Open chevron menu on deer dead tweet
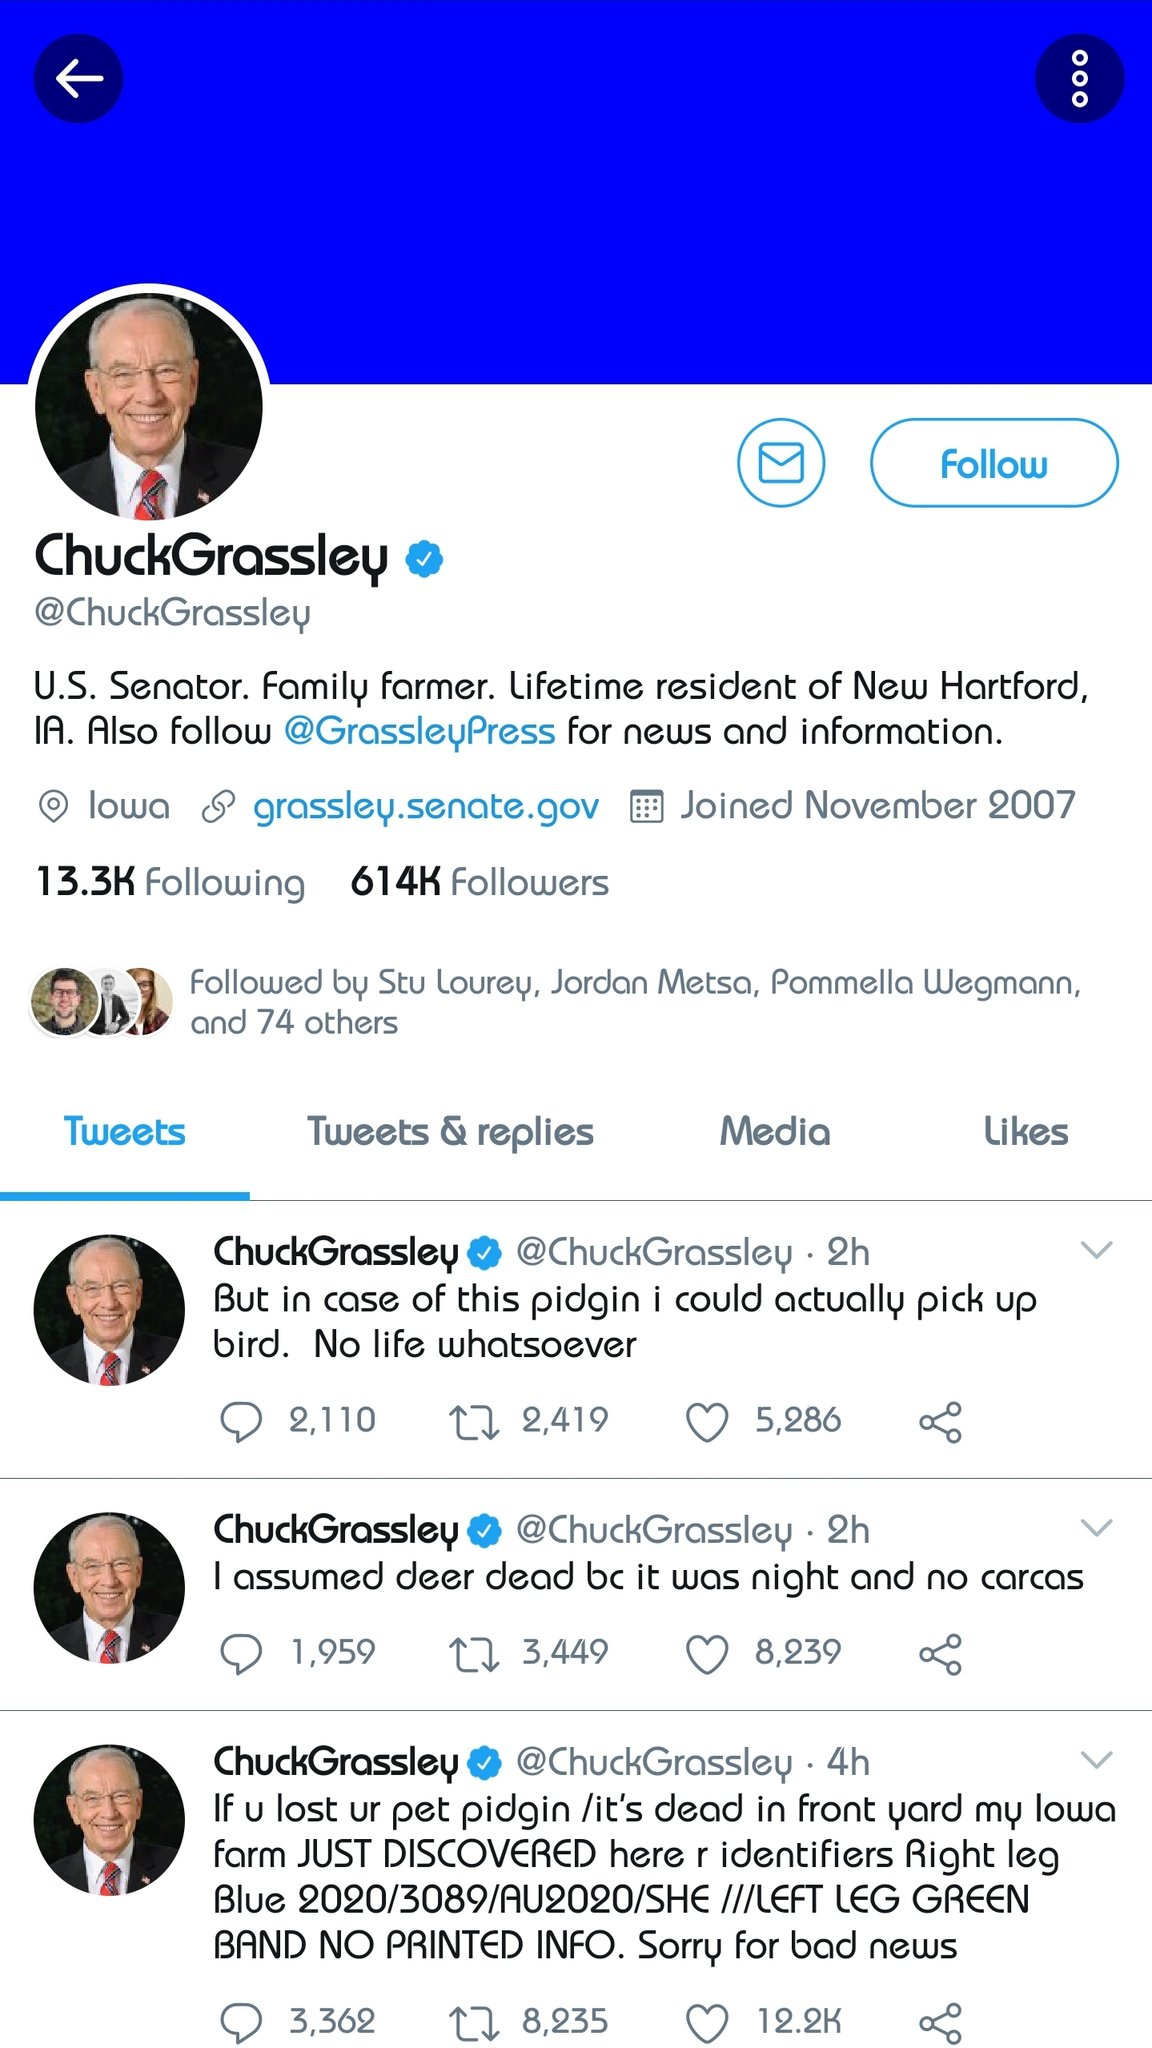Screen dimensions: 1152x2048 (x=1097, y=1528)
